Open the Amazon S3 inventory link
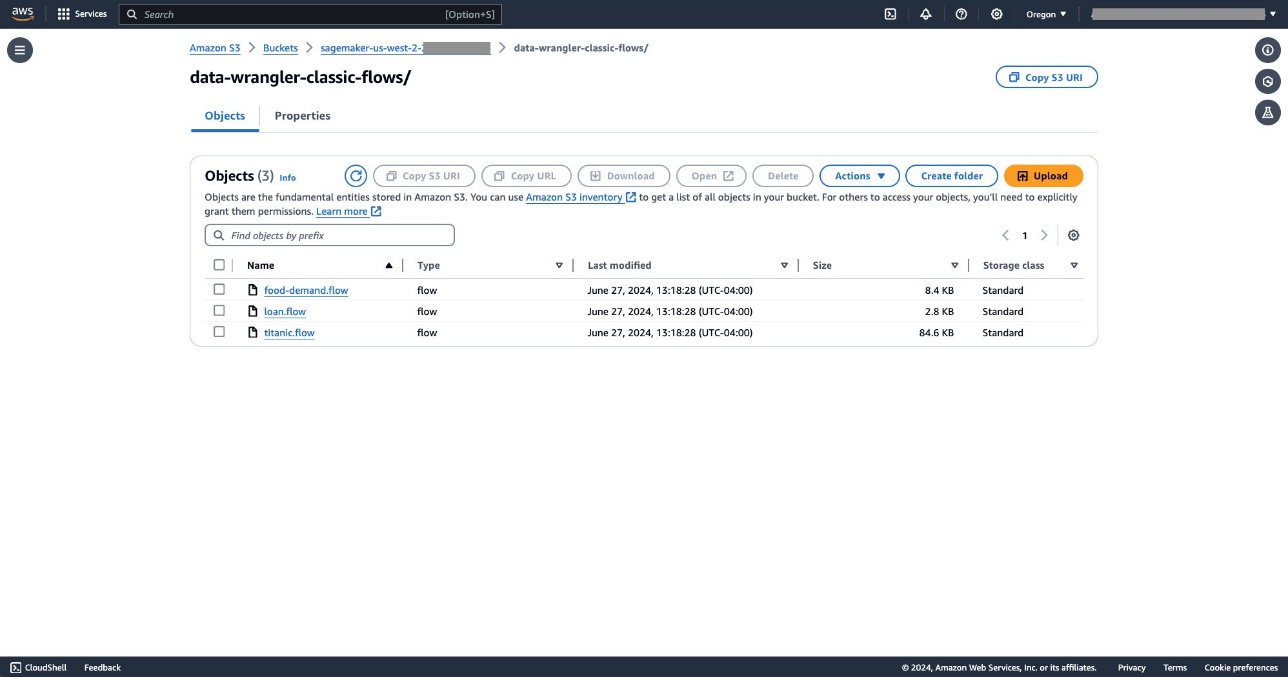Screen dimensions: 1288x677 pyautogui.click(x=581, y=198)
